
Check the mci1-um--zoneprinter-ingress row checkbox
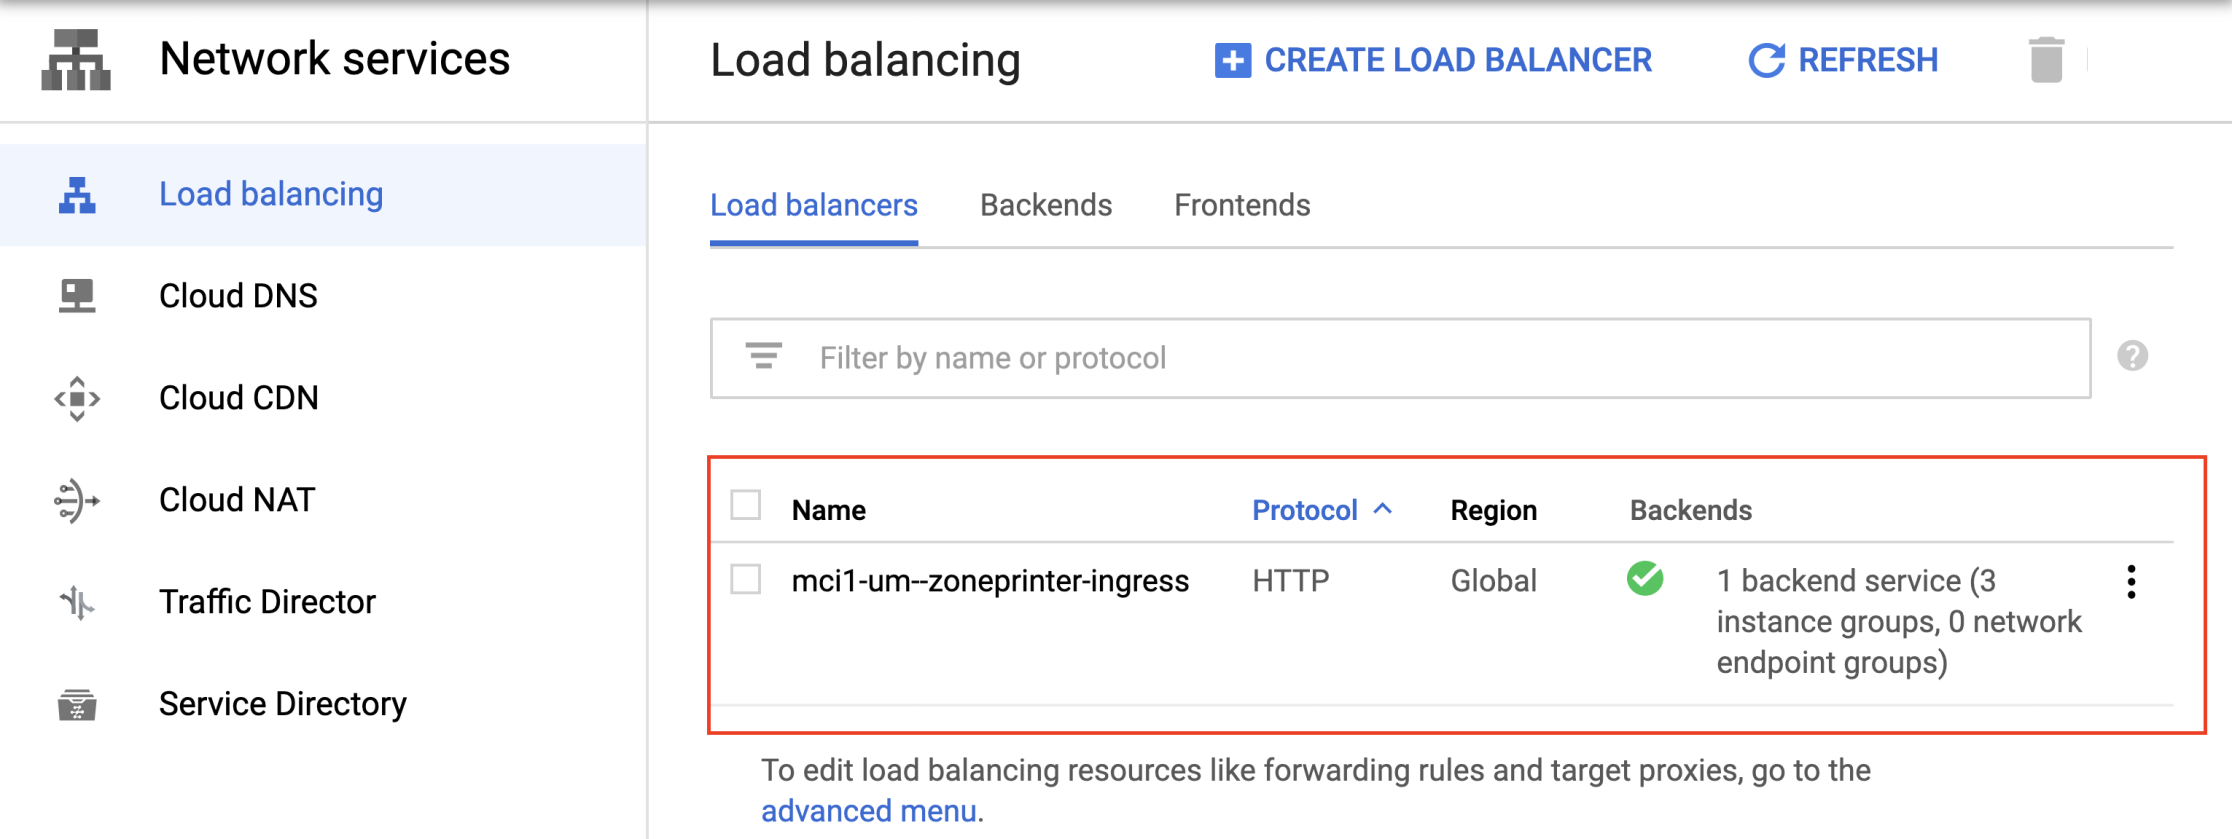[745, 579]
